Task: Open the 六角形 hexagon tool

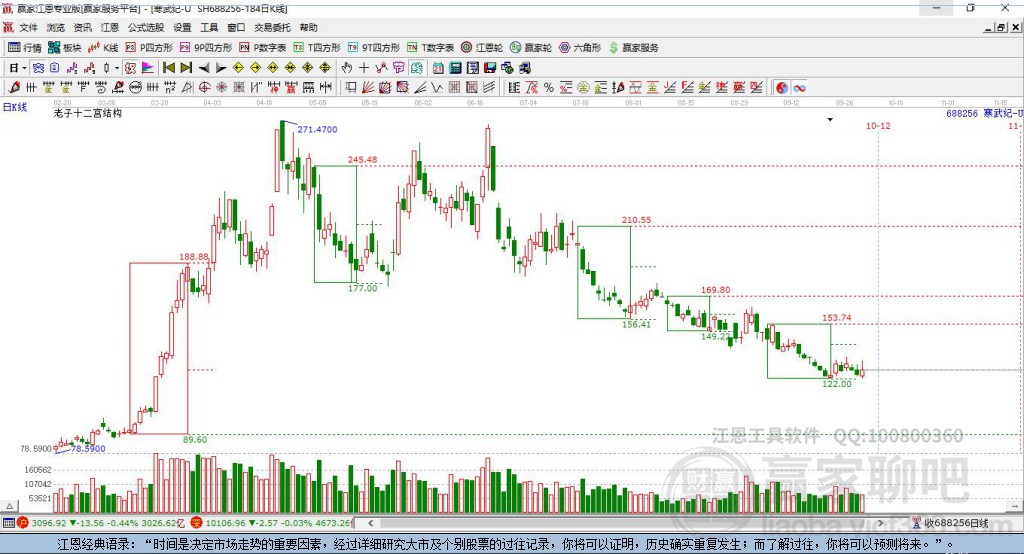Action: (580, 48)
